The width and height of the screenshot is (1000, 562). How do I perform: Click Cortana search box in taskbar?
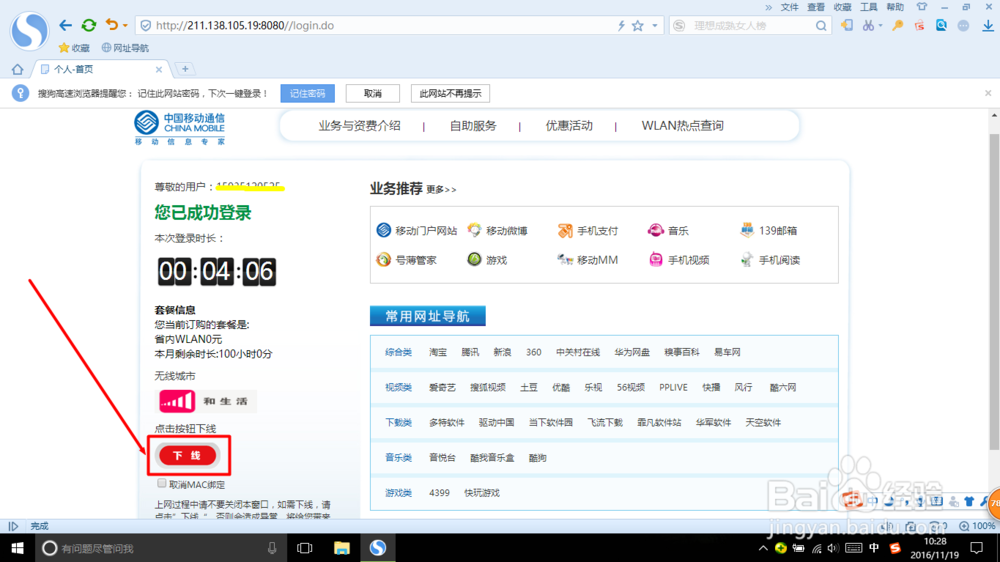pyautogui.click(x=159, y=548)
